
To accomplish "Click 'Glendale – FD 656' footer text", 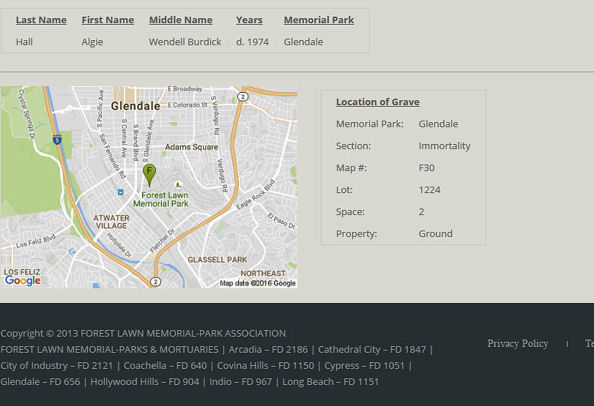I will [x=40, y=382].
